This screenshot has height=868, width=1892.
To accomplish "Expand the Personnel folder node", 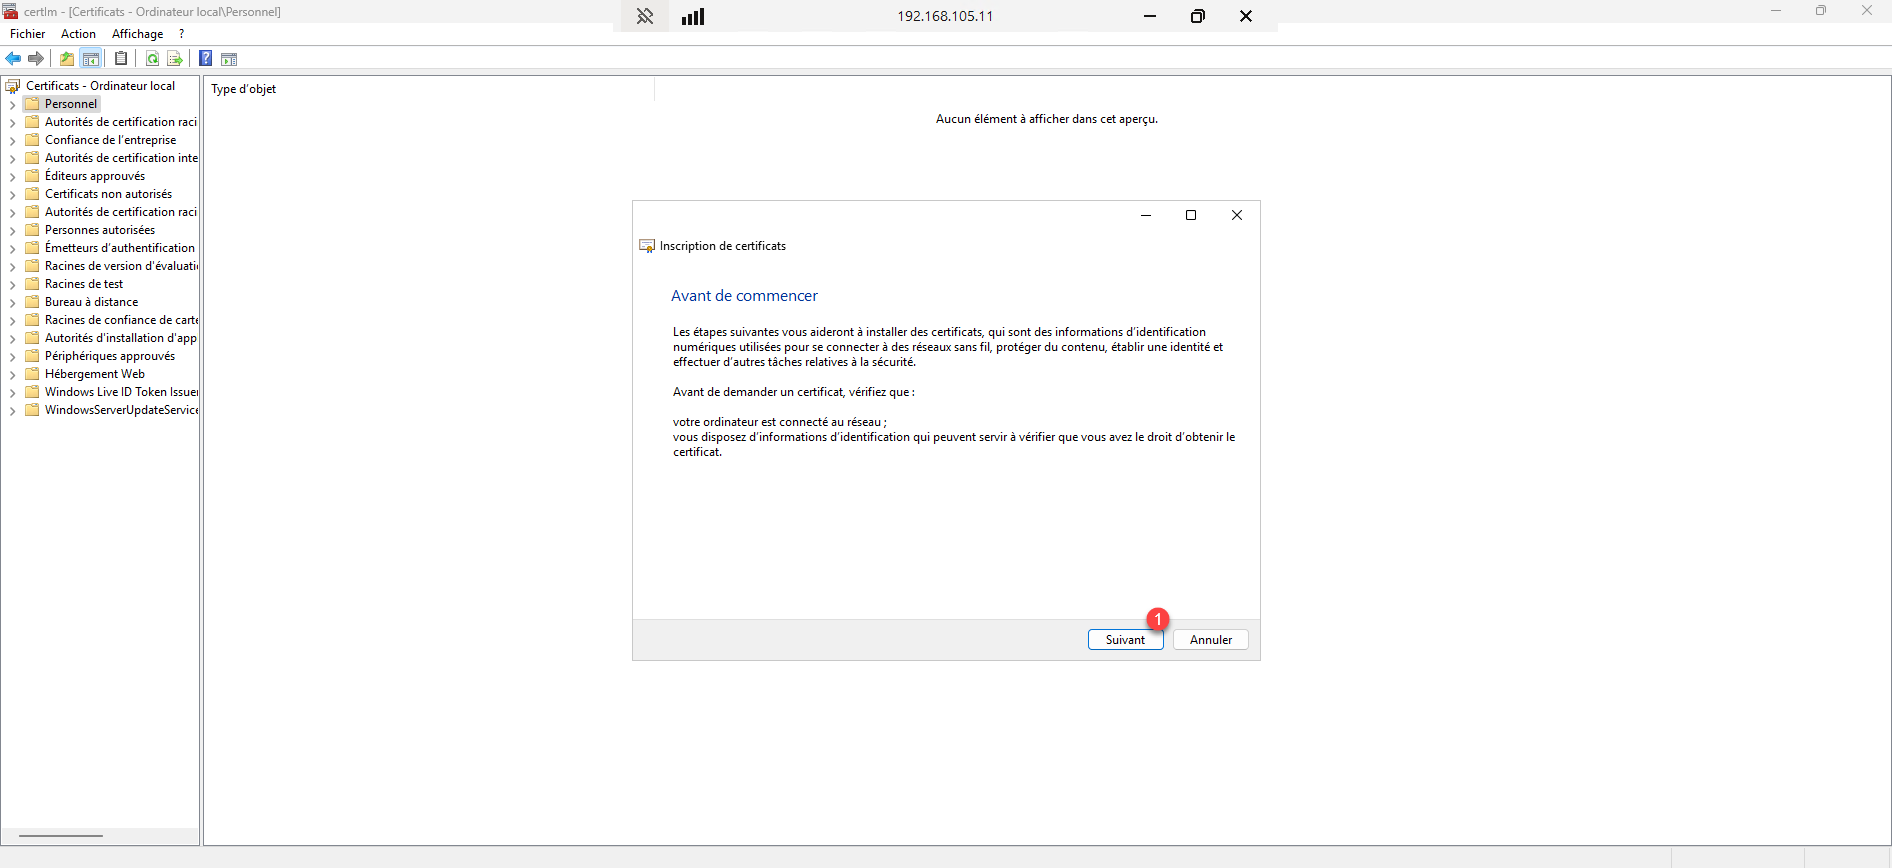I will [12, 104].
